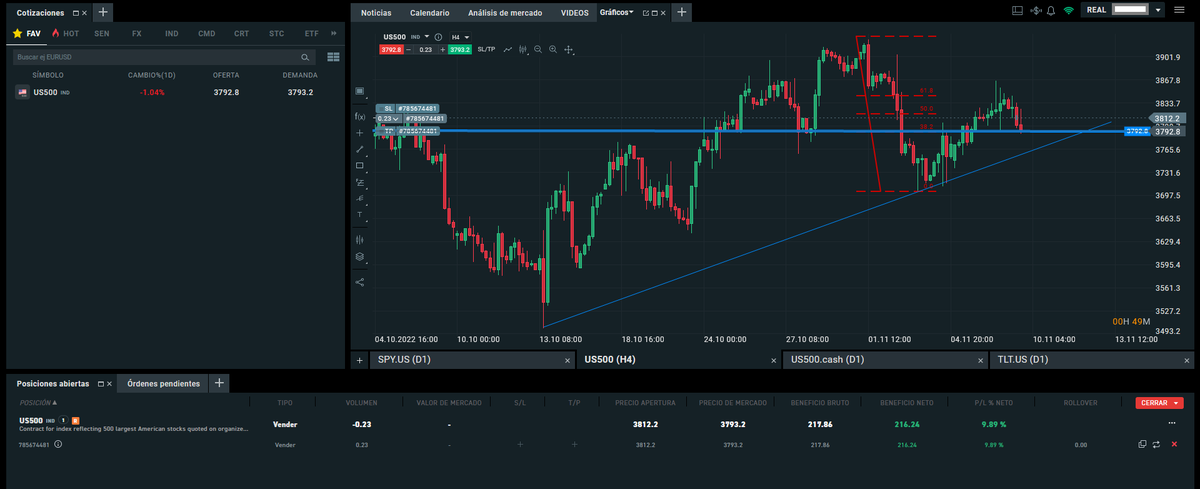Image resolution: width=1200 pixels, height=489 pixels.
Task: Toggle SL/TP on the chart order bar
Action: (x=486, y=49)
